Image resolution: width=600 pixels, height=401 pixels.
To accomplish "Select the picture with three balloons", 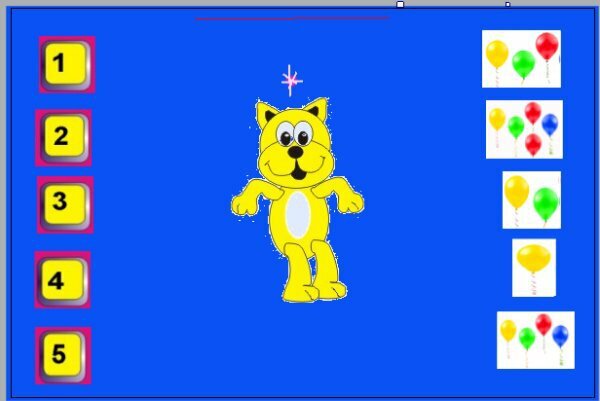I will 521,59.
